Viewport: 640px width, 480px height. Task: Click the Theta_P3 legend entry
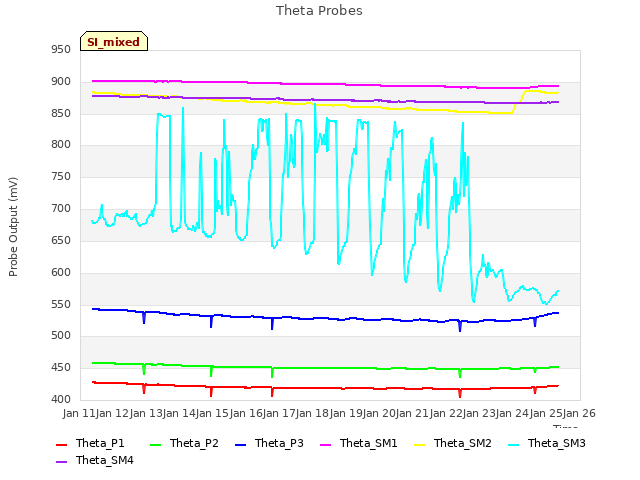(x=269, y=443)
